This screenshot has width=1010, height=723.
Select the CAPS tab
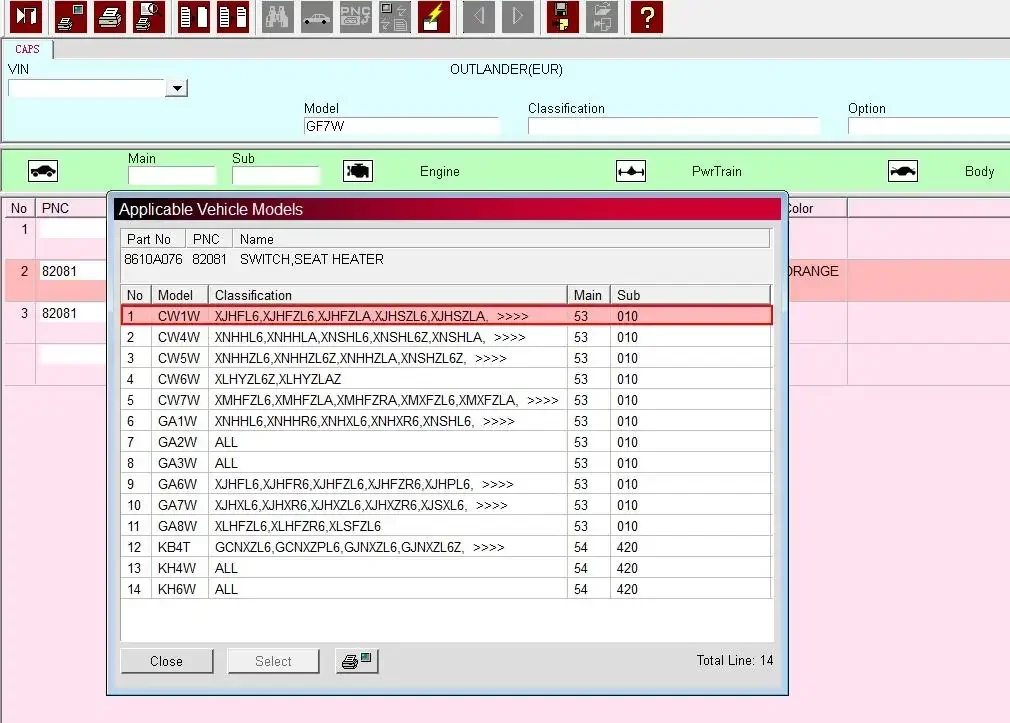coord(27,49)
